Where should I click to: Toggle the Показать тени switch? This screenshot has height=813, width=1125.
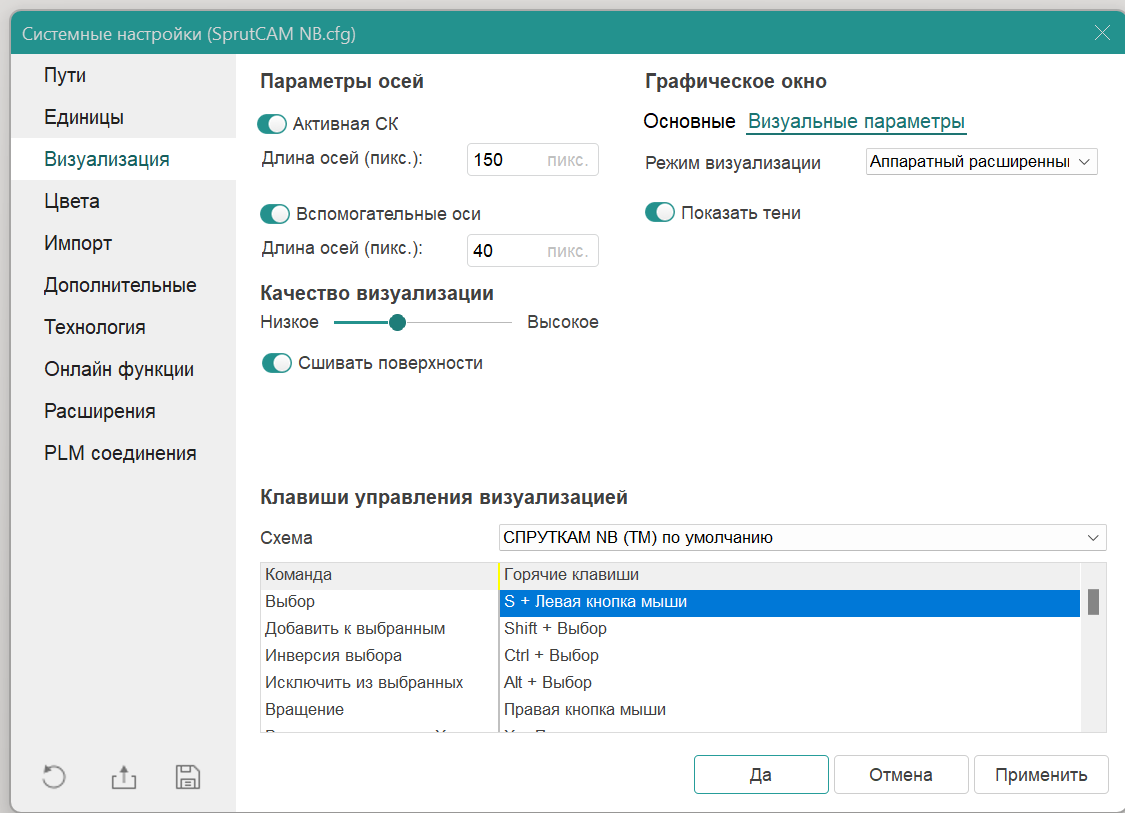pos(660,213)
